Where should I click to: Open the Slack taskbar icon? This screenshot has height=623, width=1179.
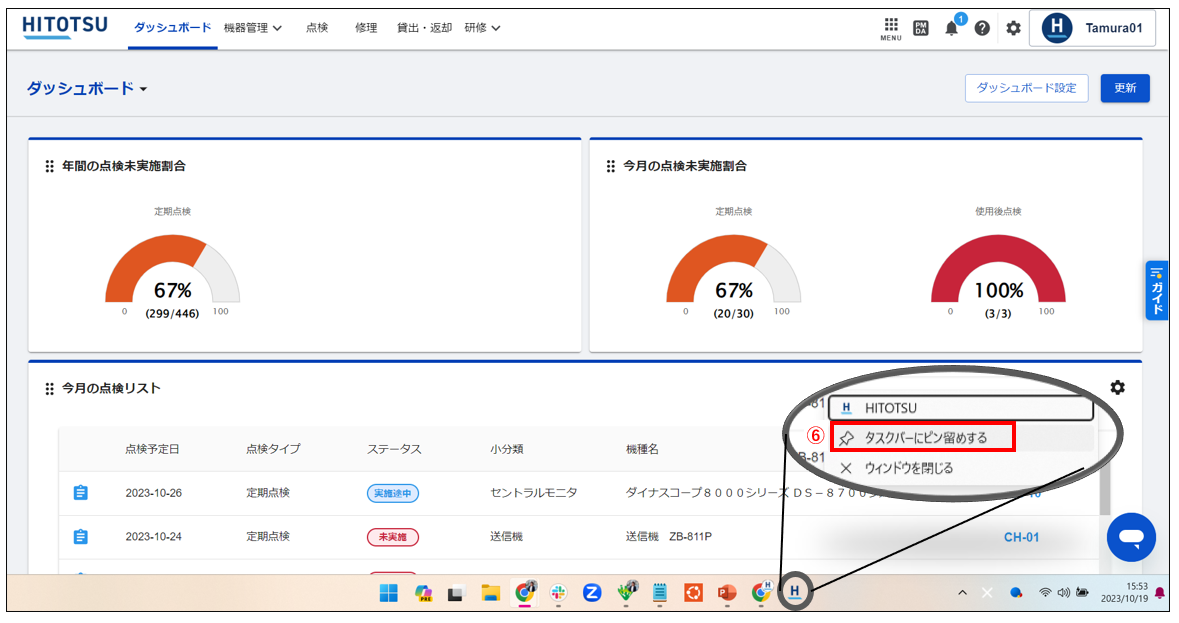(x=558, y=593)
